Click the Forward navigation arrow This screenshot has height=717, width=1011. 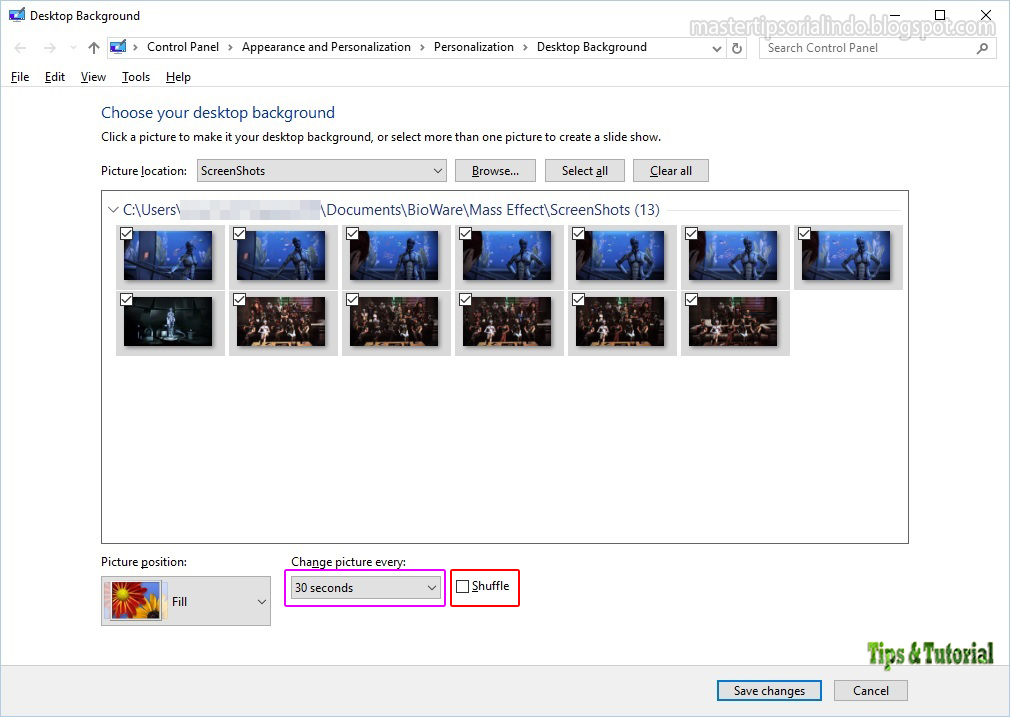(x=50, y=48)
